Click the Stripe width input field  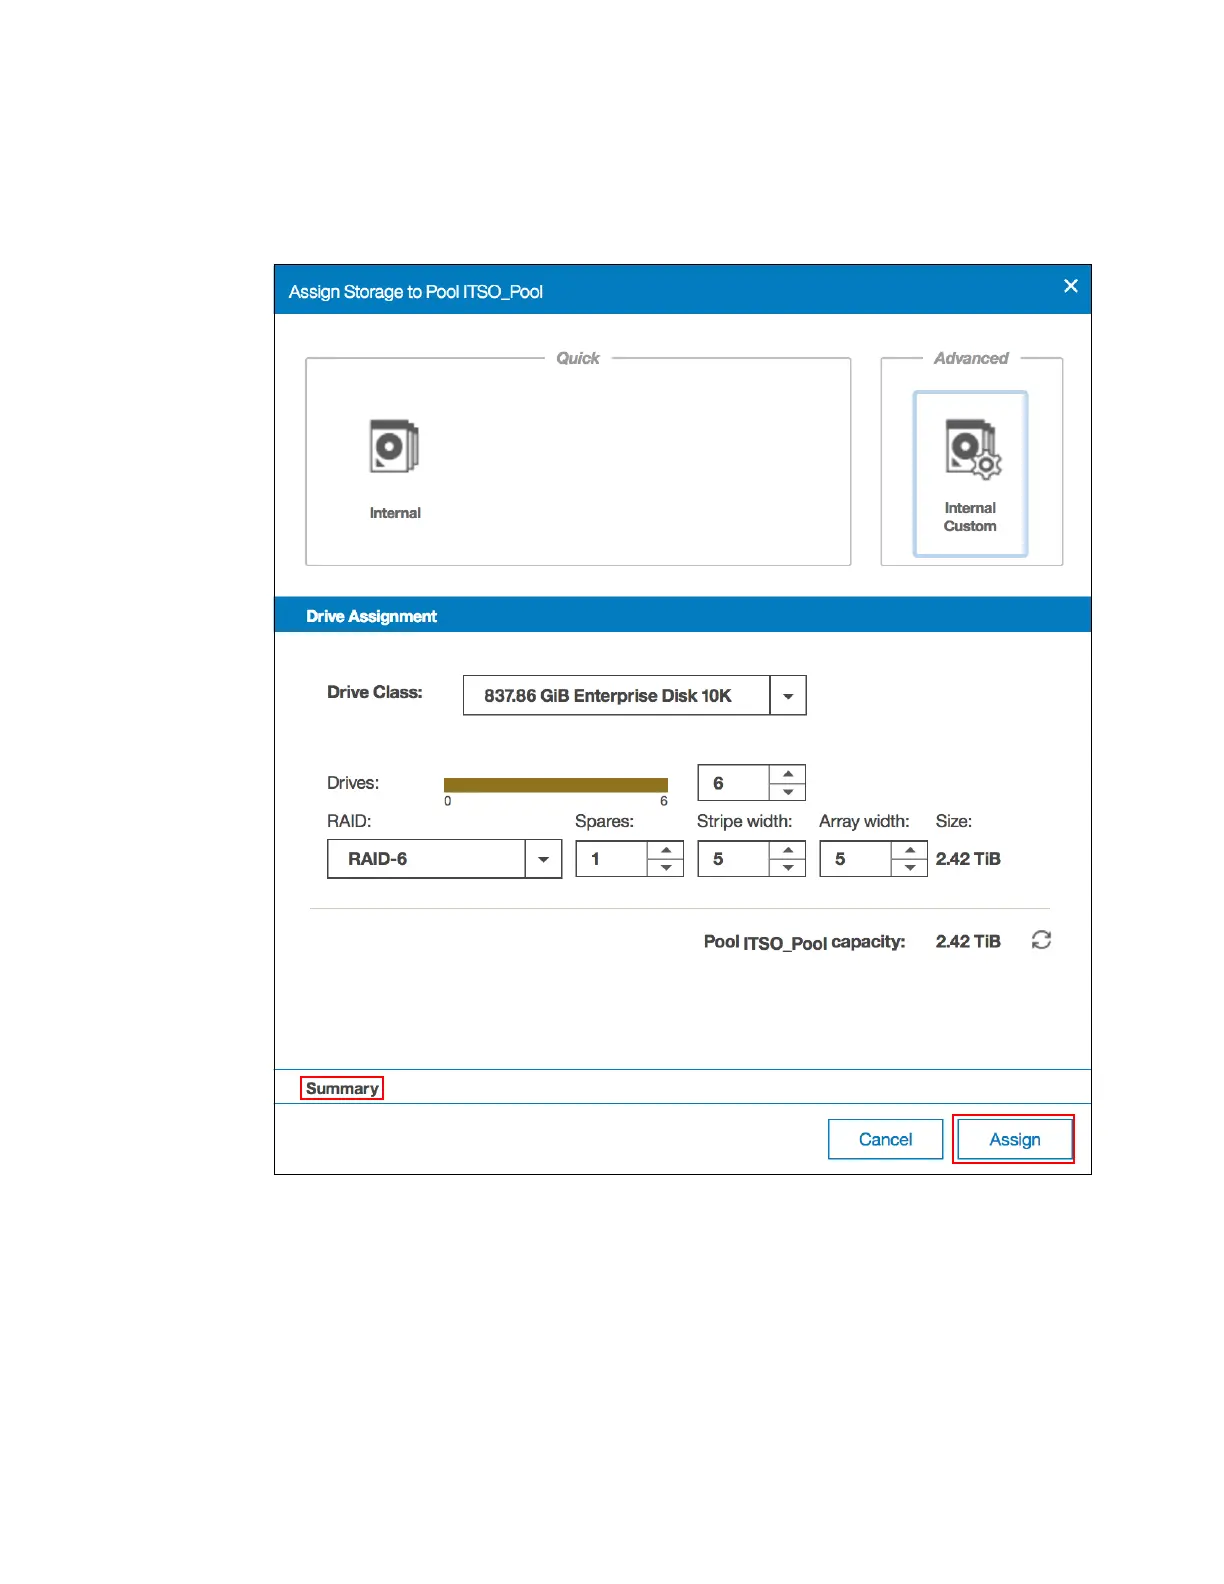(x=734, y=859)
